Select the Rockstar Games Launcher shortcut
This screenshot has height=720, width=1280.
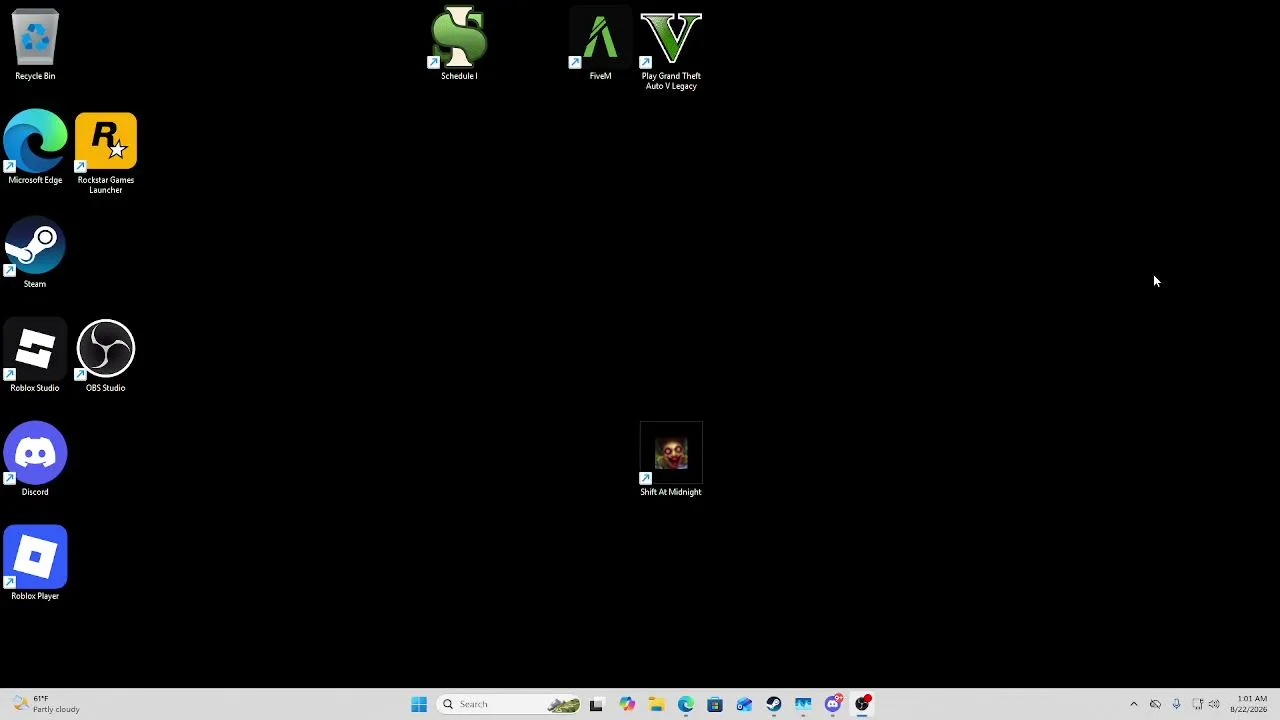point(106,153)
